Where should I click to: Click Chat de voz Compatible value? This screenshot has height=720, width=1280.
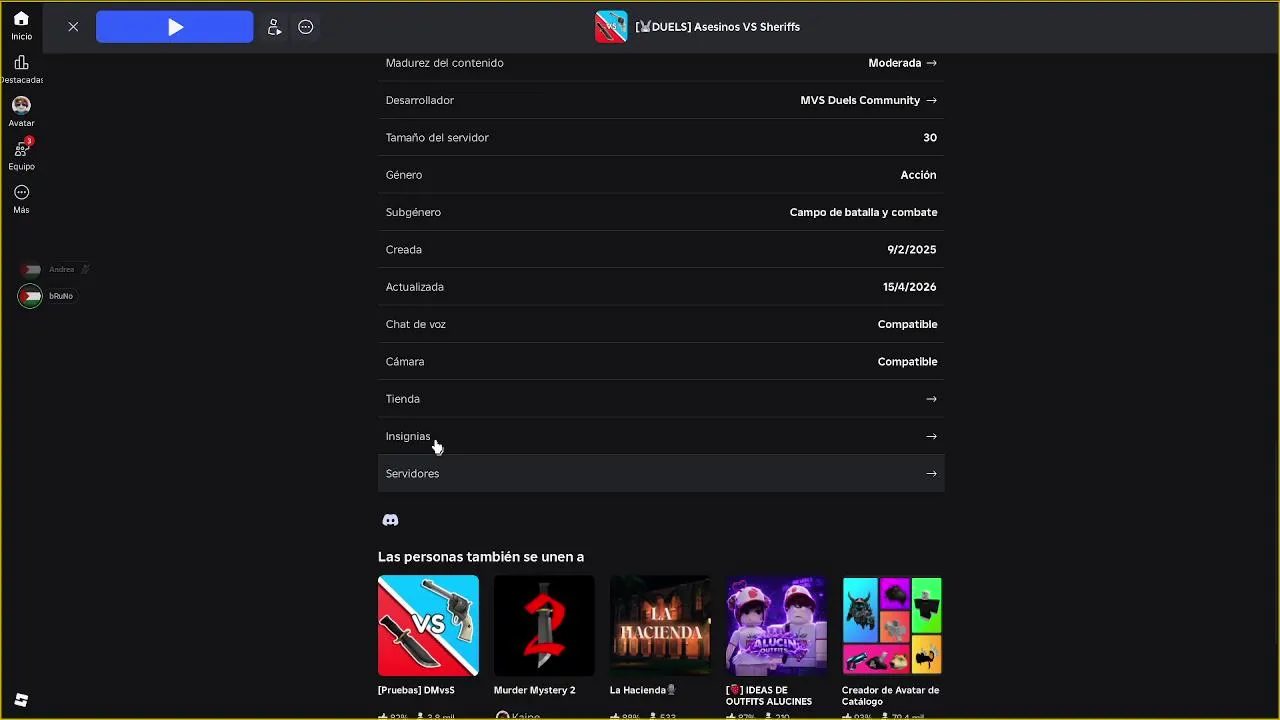[907, 324]
